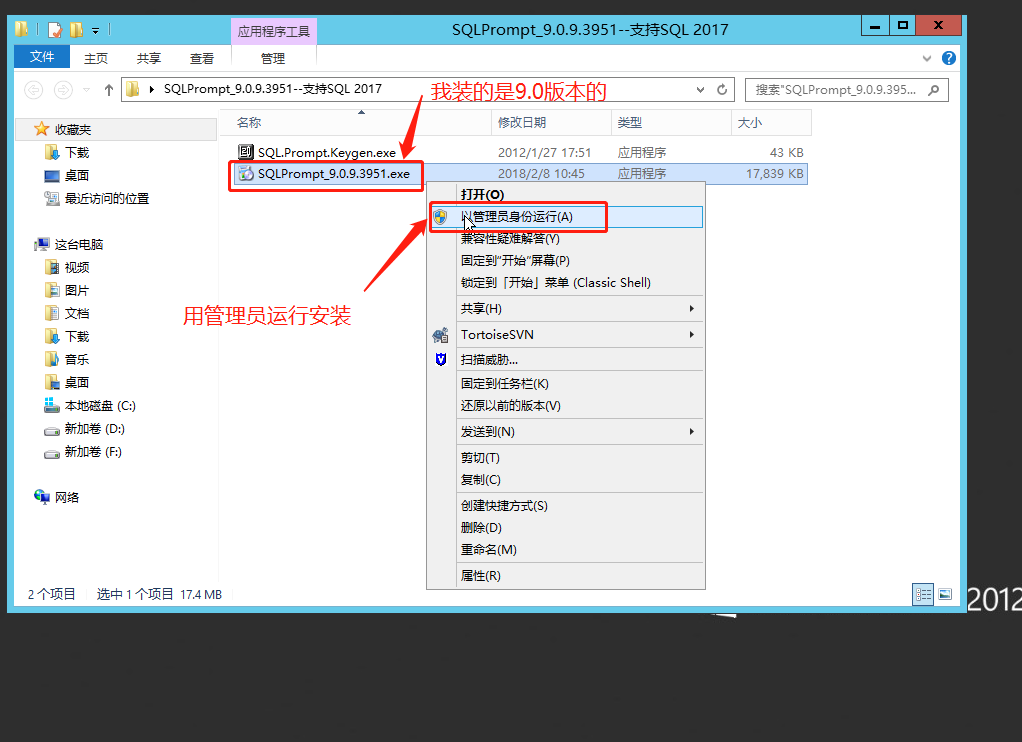The image size is (1022, 742).
Task: Choose 扫描威胁... from context menu
Action: pyautogui.click(x=566, y=359)
